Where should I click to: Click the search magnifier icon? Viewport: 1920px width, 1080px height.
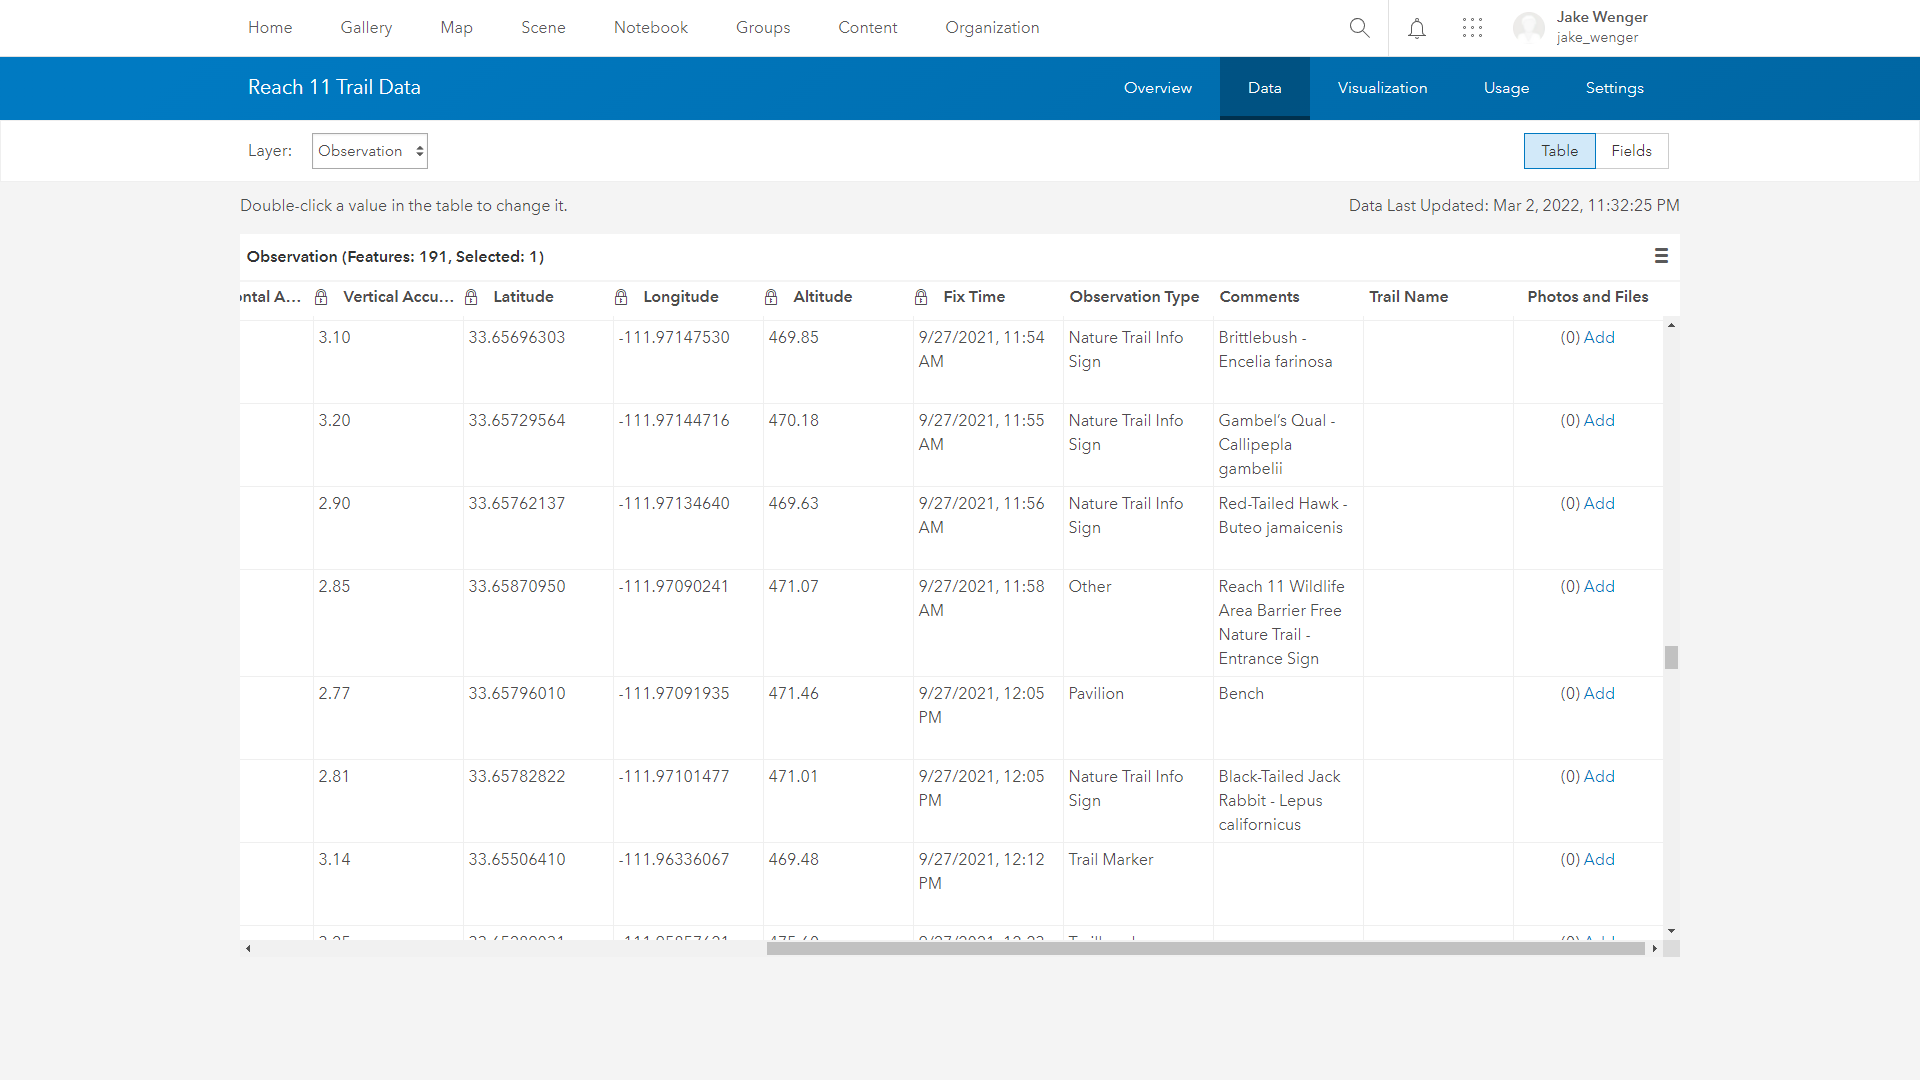pos(1359,28)
